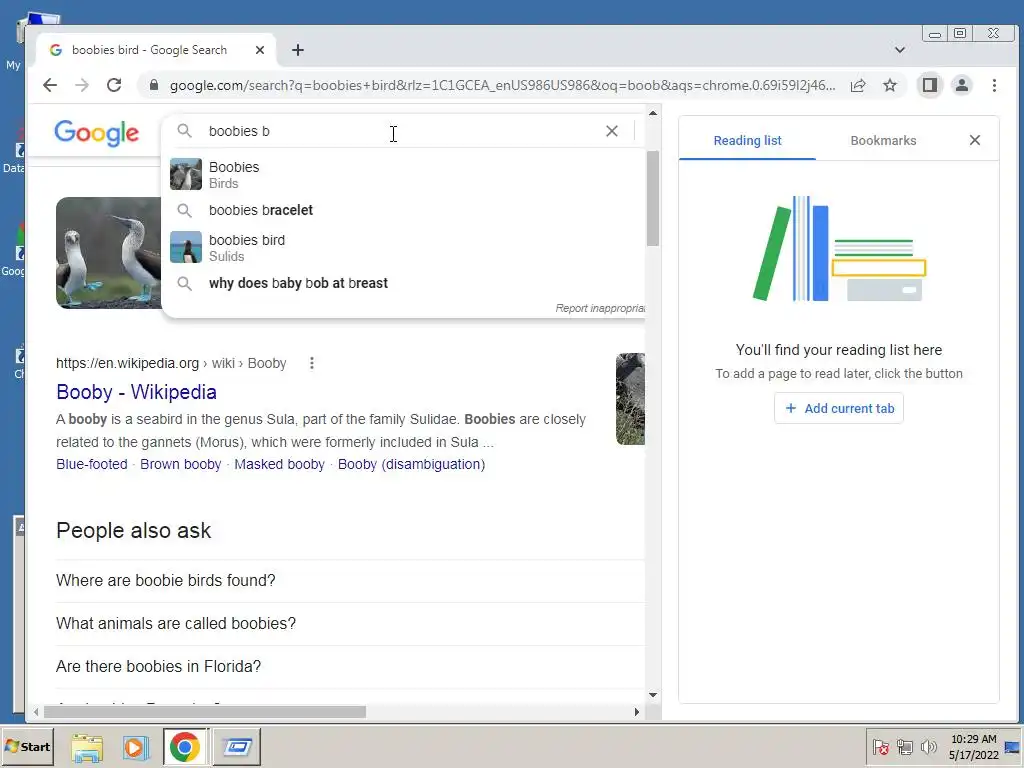Click the Chrome taskbar icon

coord(185,746)
